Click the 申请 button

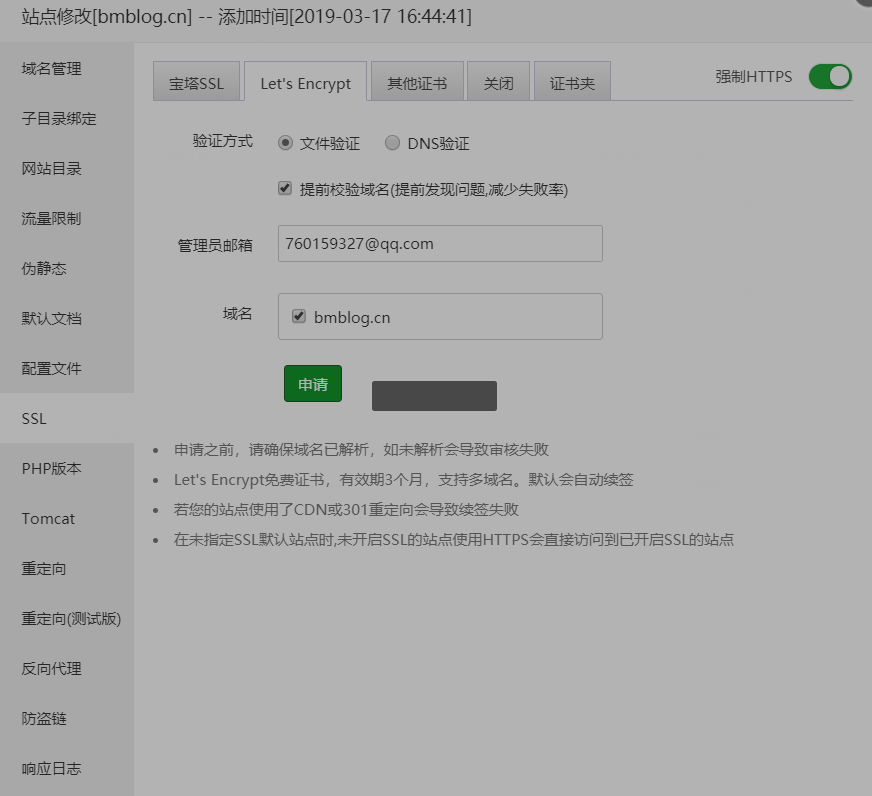[312, 383]
